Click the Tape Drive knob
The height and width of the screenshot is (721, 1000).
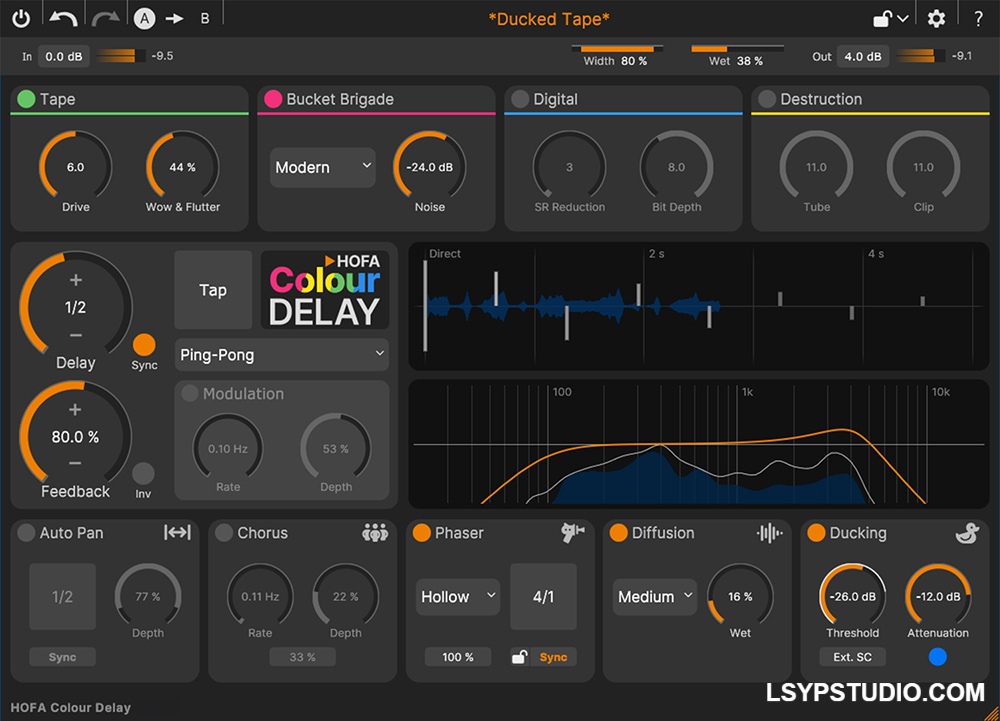[75, 167]
